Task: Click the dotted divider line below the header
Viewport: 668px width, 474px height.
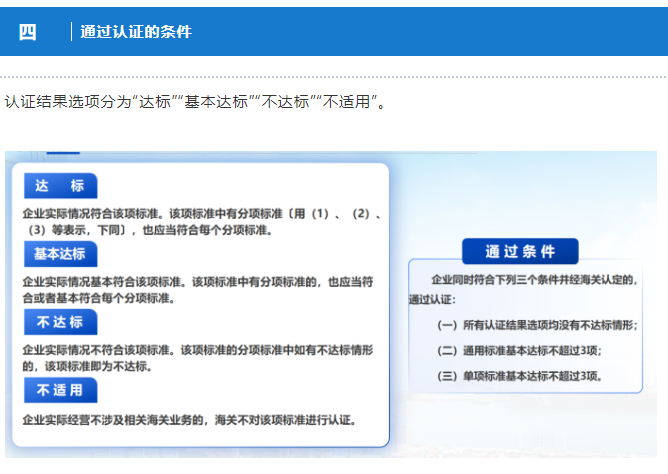Action: point(334,77)
